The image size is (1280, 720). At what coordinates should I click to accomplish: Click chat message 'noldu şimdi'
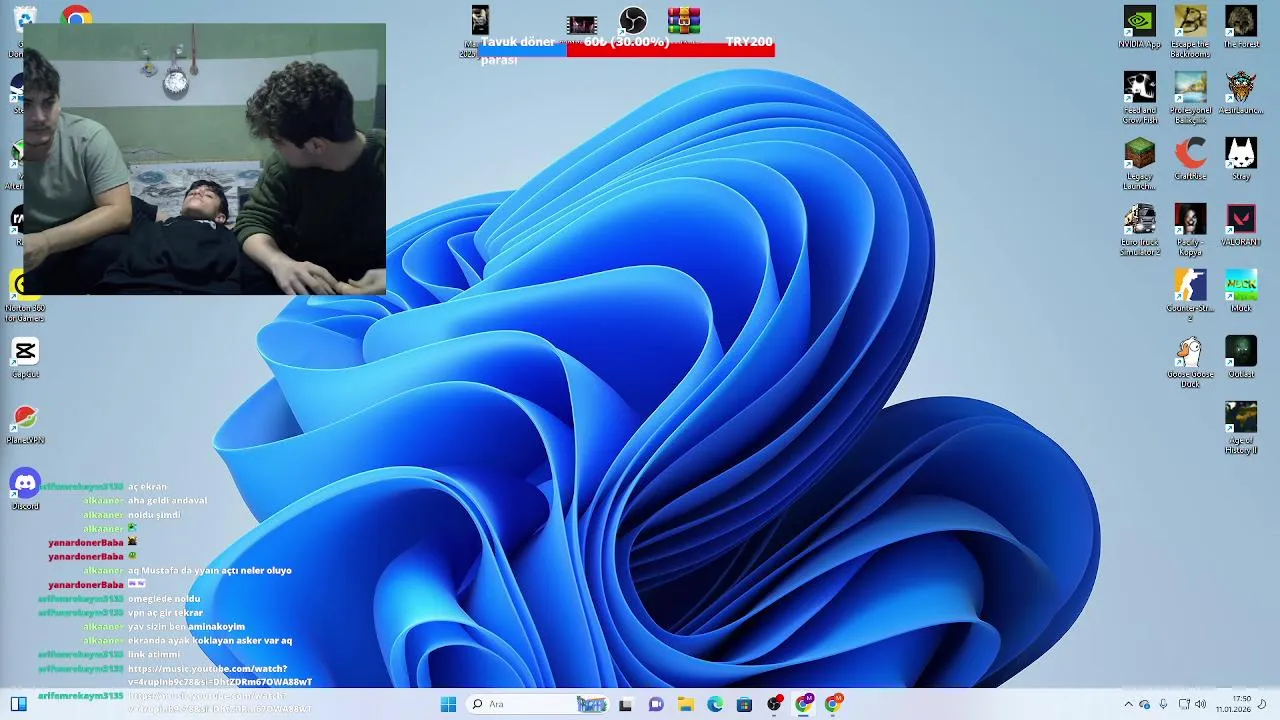(x=154, y=514)
